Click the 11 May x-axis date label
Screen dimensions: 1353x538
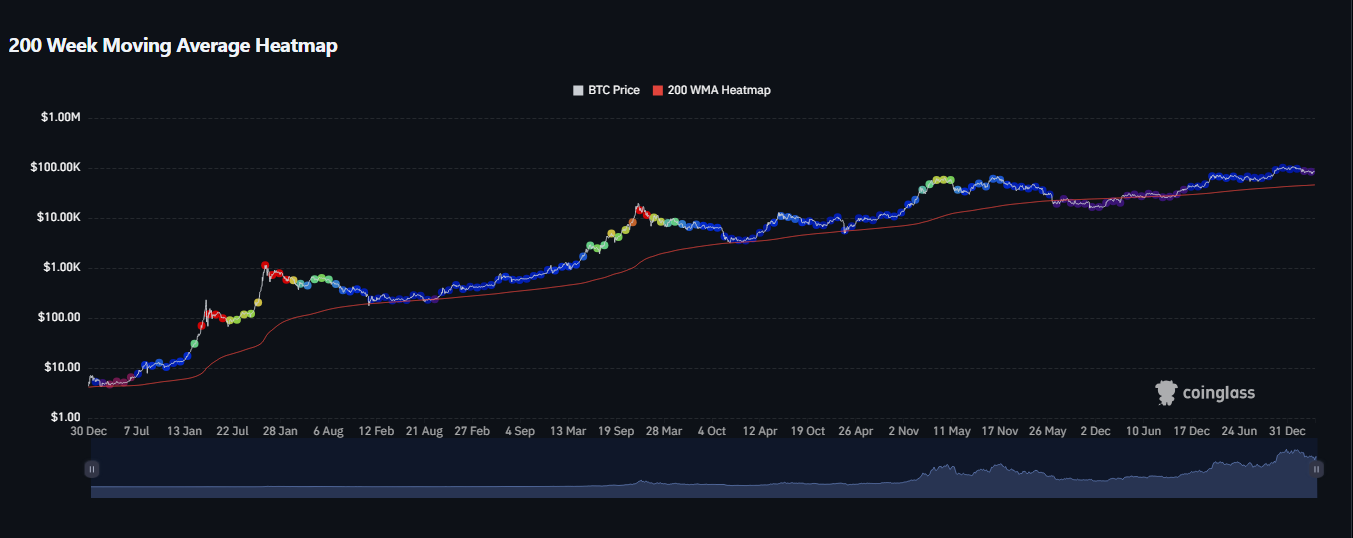(x=952, y=432)
